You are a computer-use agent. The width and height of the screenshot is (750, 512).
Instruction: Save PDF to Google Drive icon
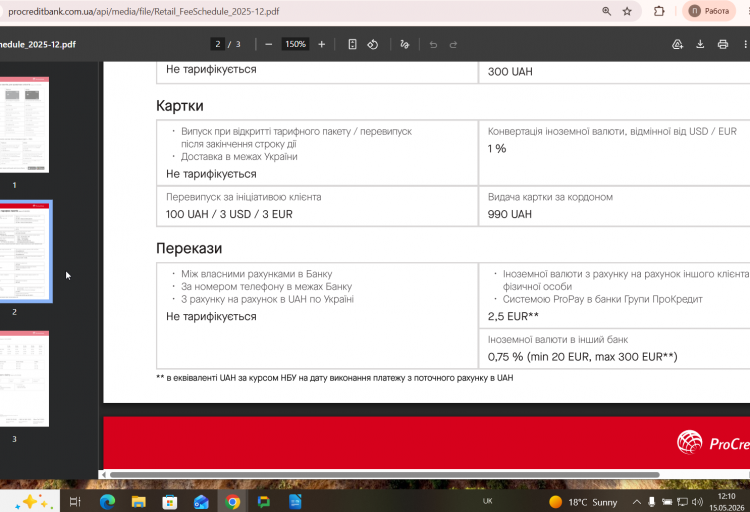click(x=677, y=45)
